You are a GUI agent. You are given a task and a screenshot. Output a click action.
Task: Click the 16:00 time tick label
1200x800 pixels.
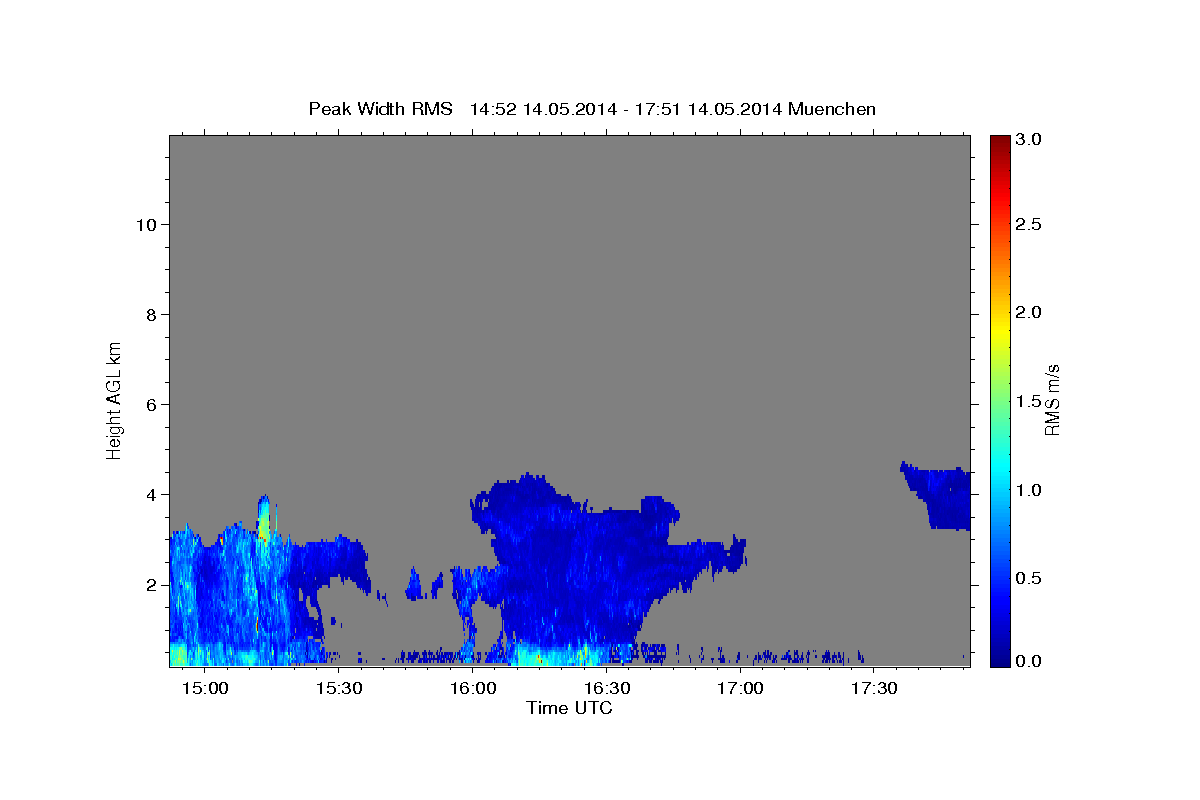(x=474, y=689)
